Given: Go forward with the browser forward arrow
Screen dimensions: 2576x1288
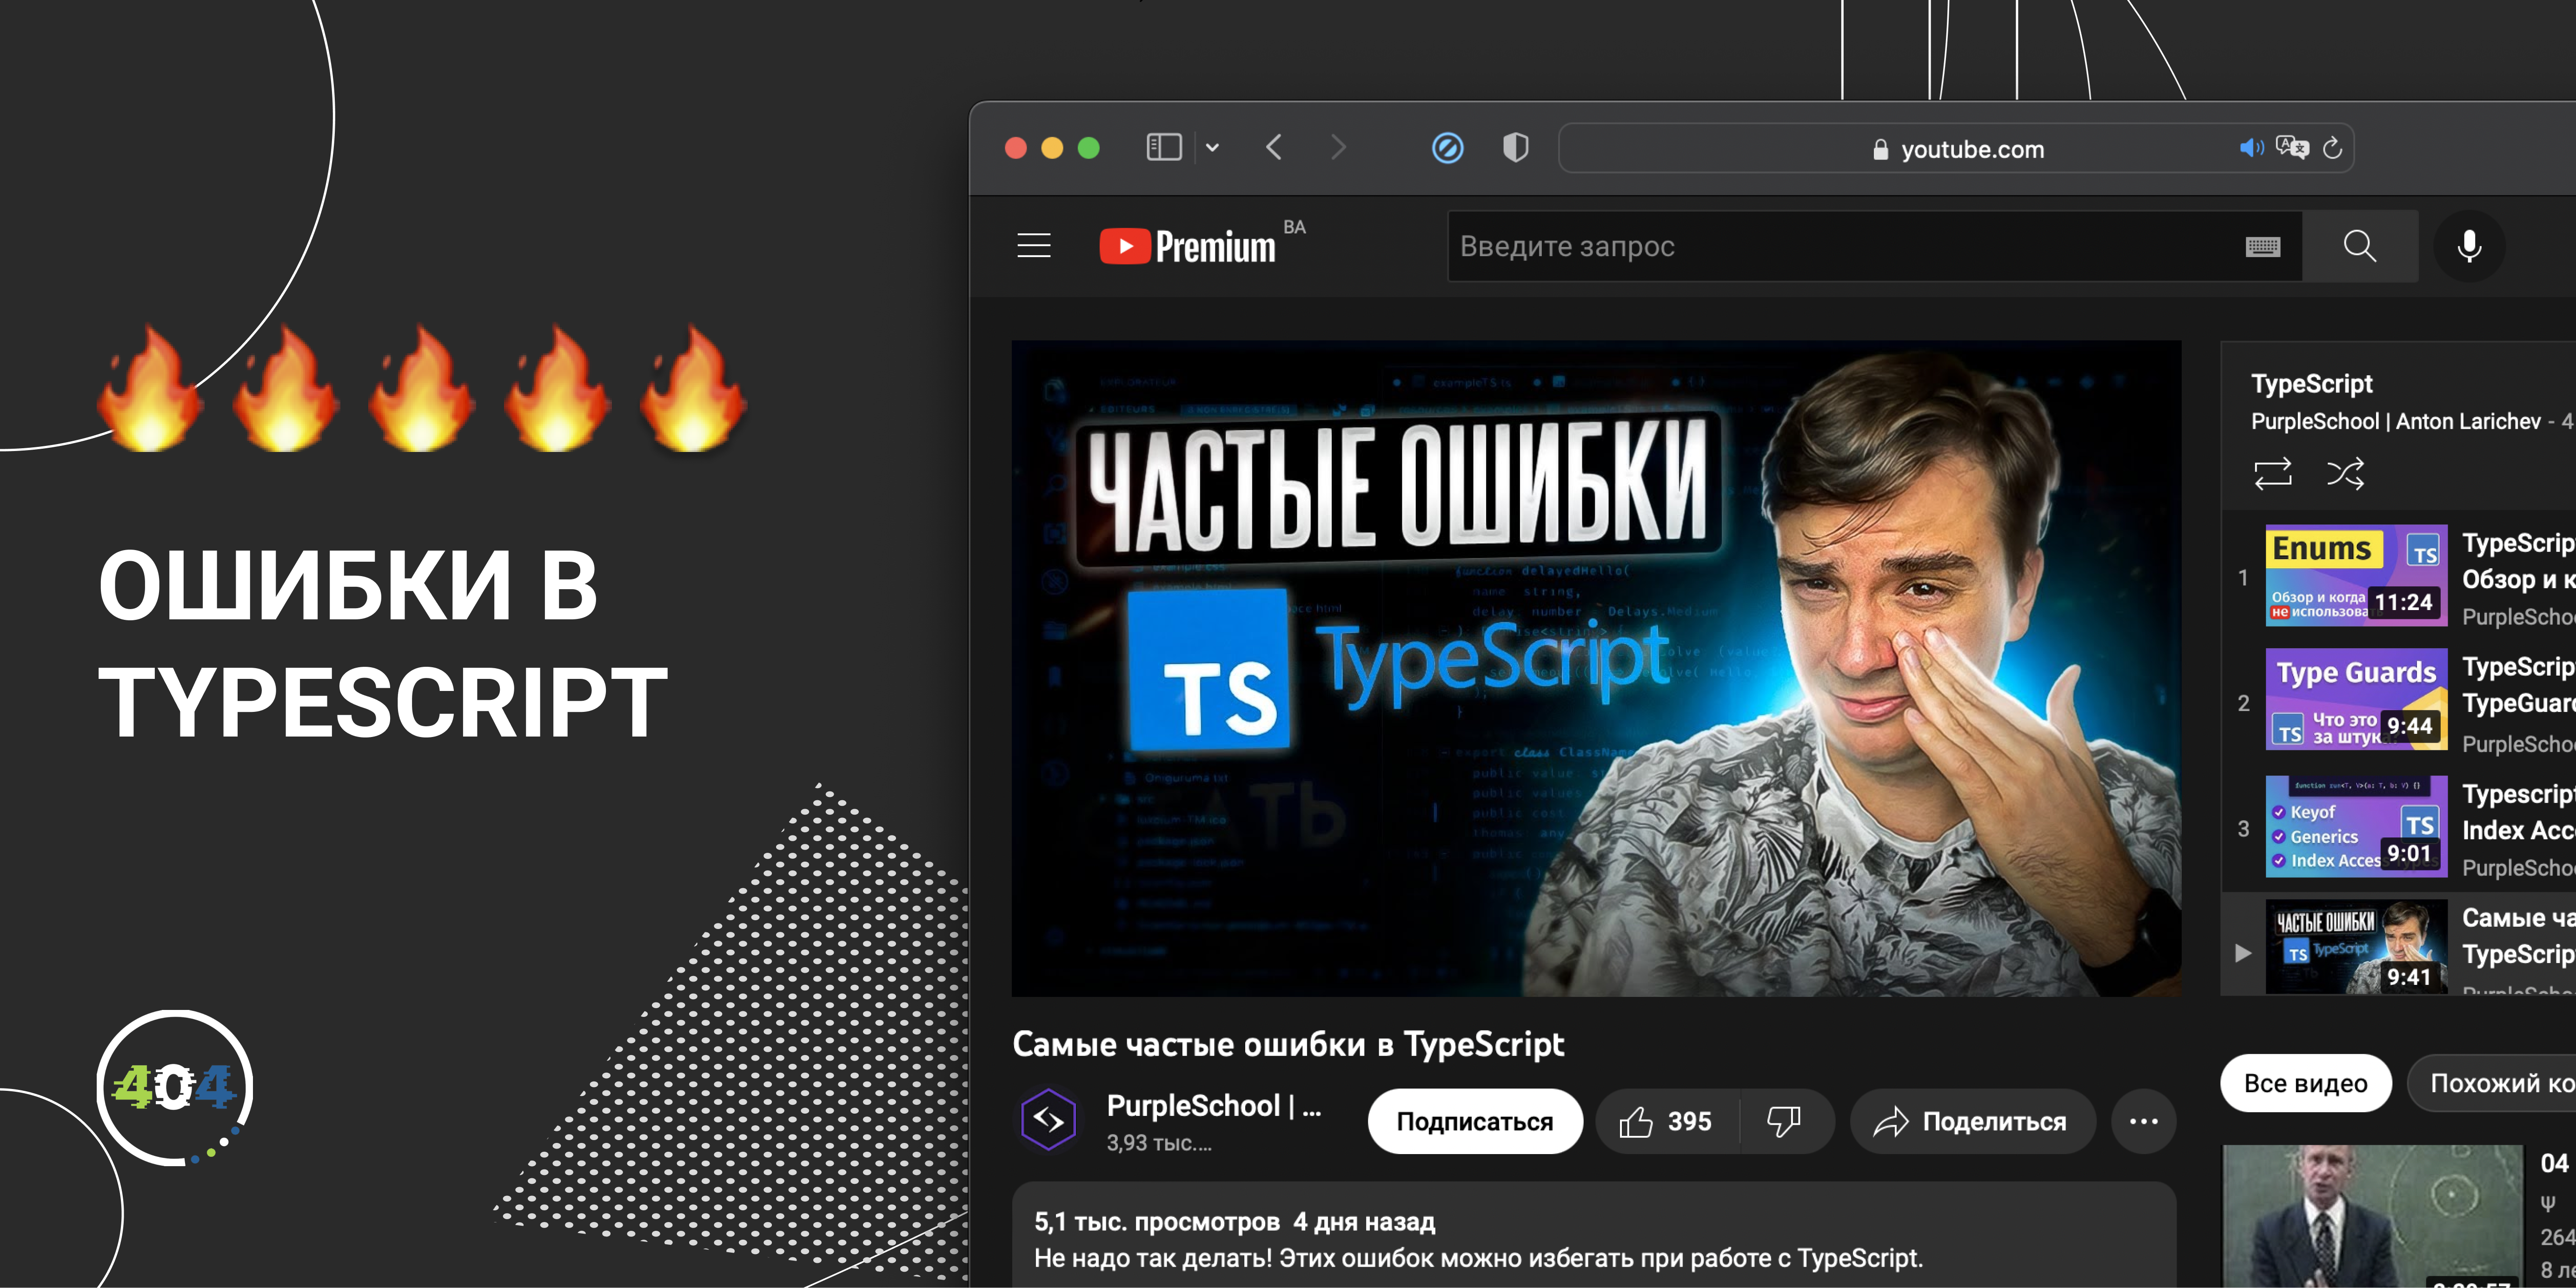Looking at the screenshot, I should (x=1338, y=148).
